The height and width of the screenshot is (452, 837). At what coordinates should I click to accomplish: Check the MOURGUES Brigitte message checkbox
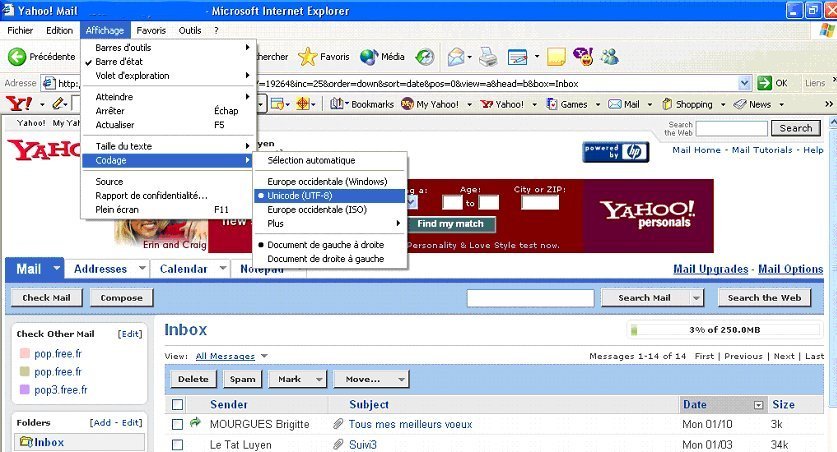tap(178, 424)
